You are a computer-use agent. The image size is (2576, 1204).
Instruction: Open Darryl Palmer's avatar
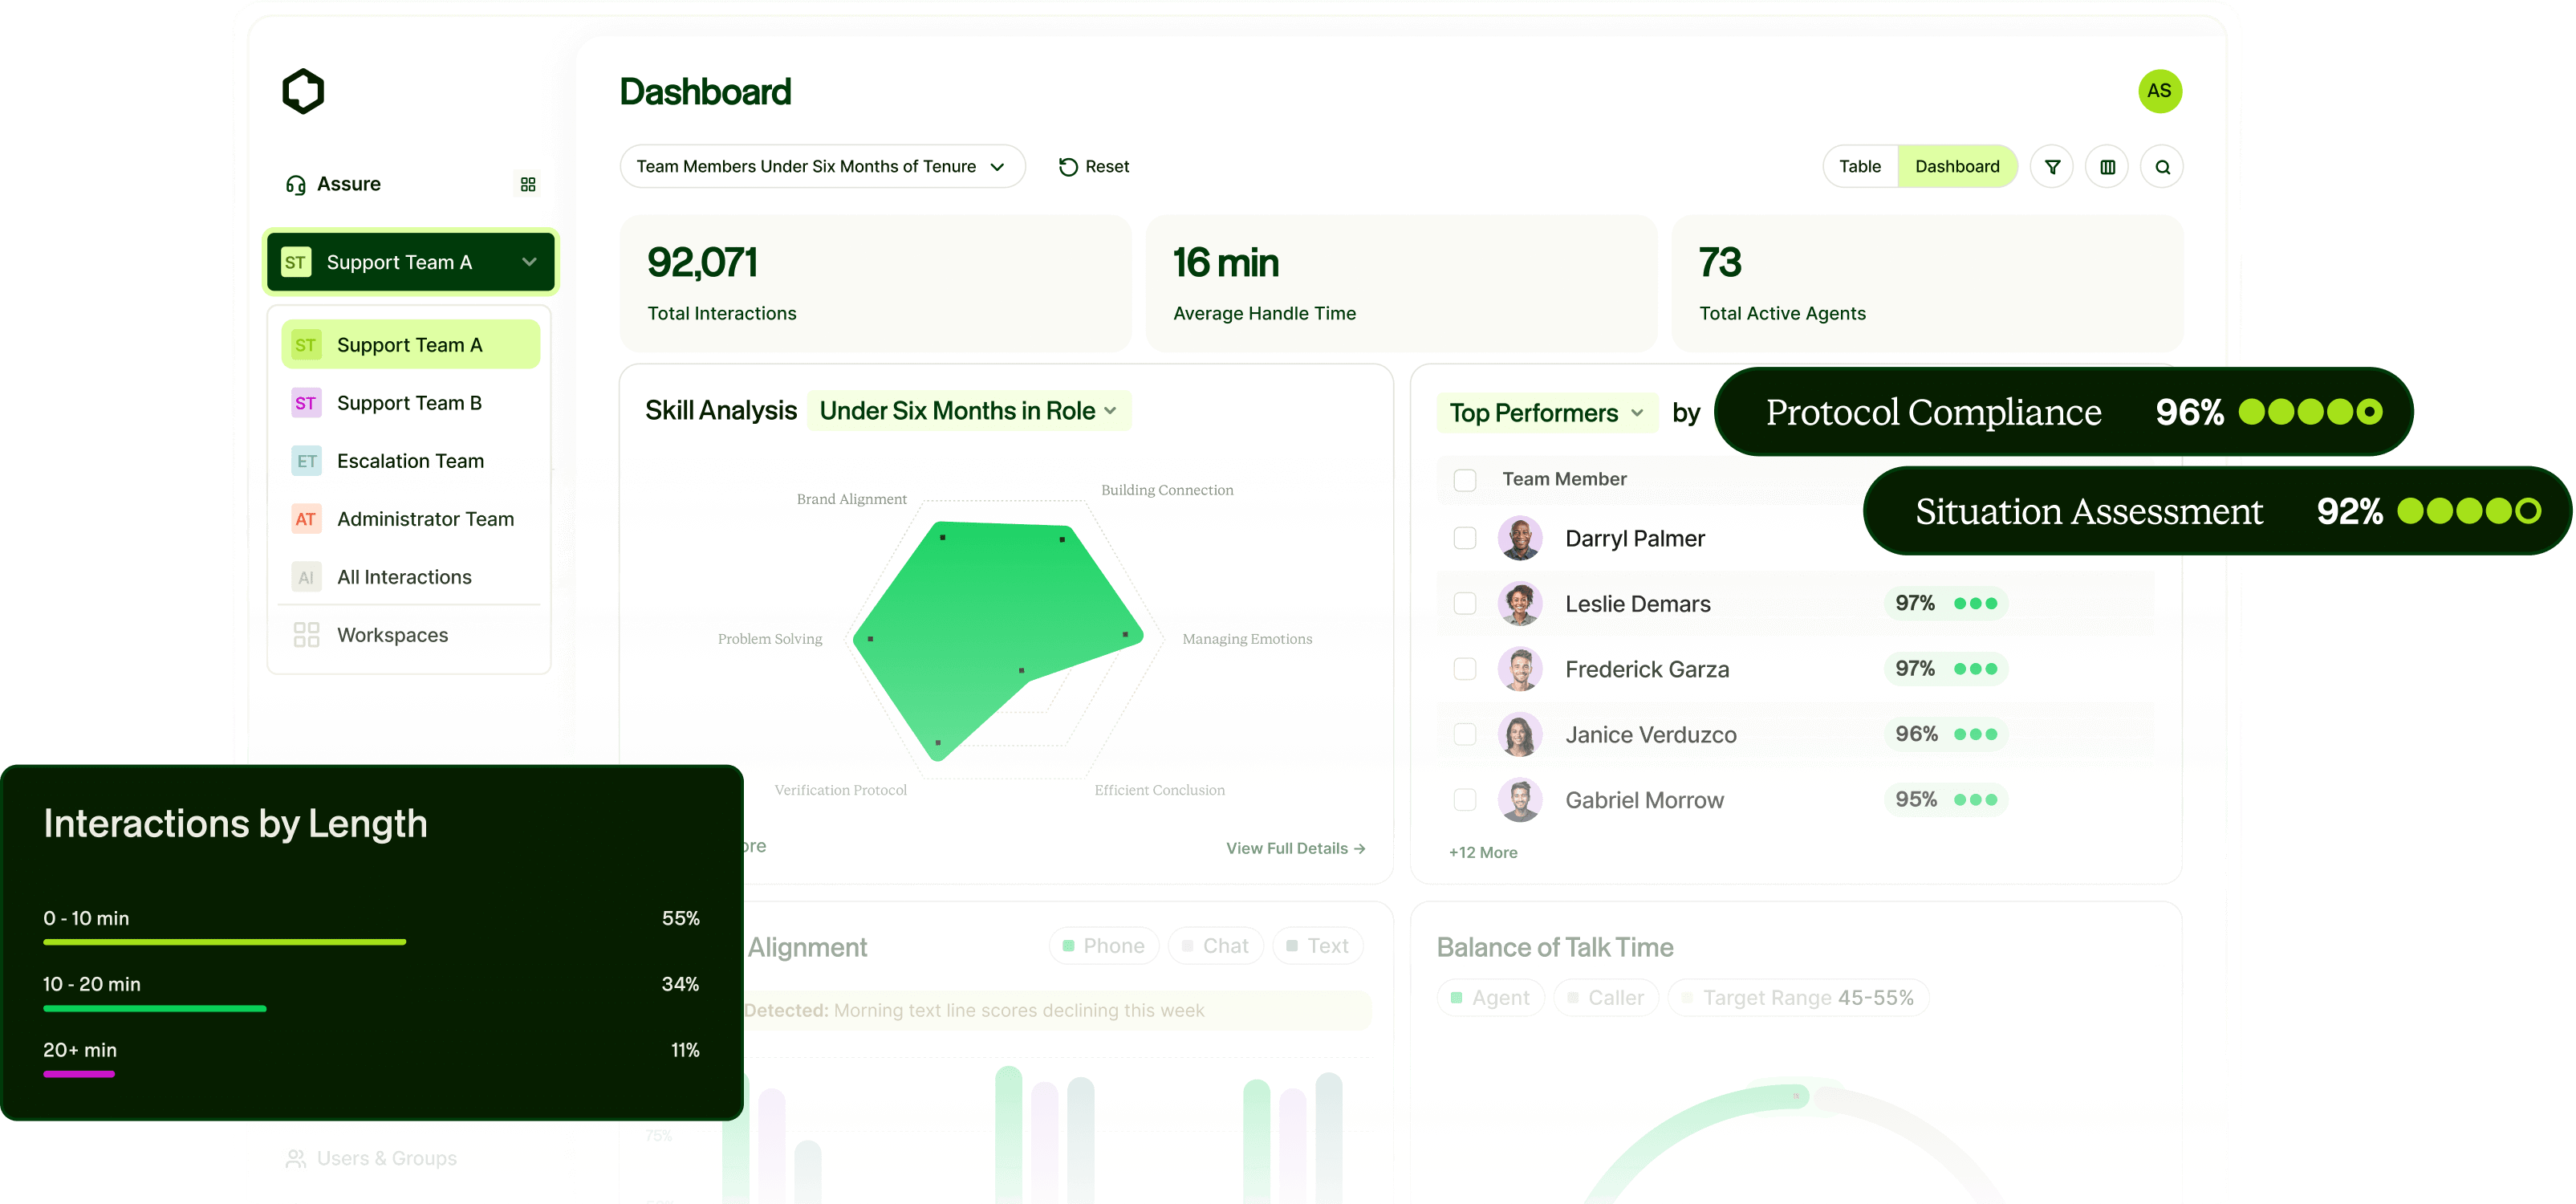click(x=1520, y=538)
